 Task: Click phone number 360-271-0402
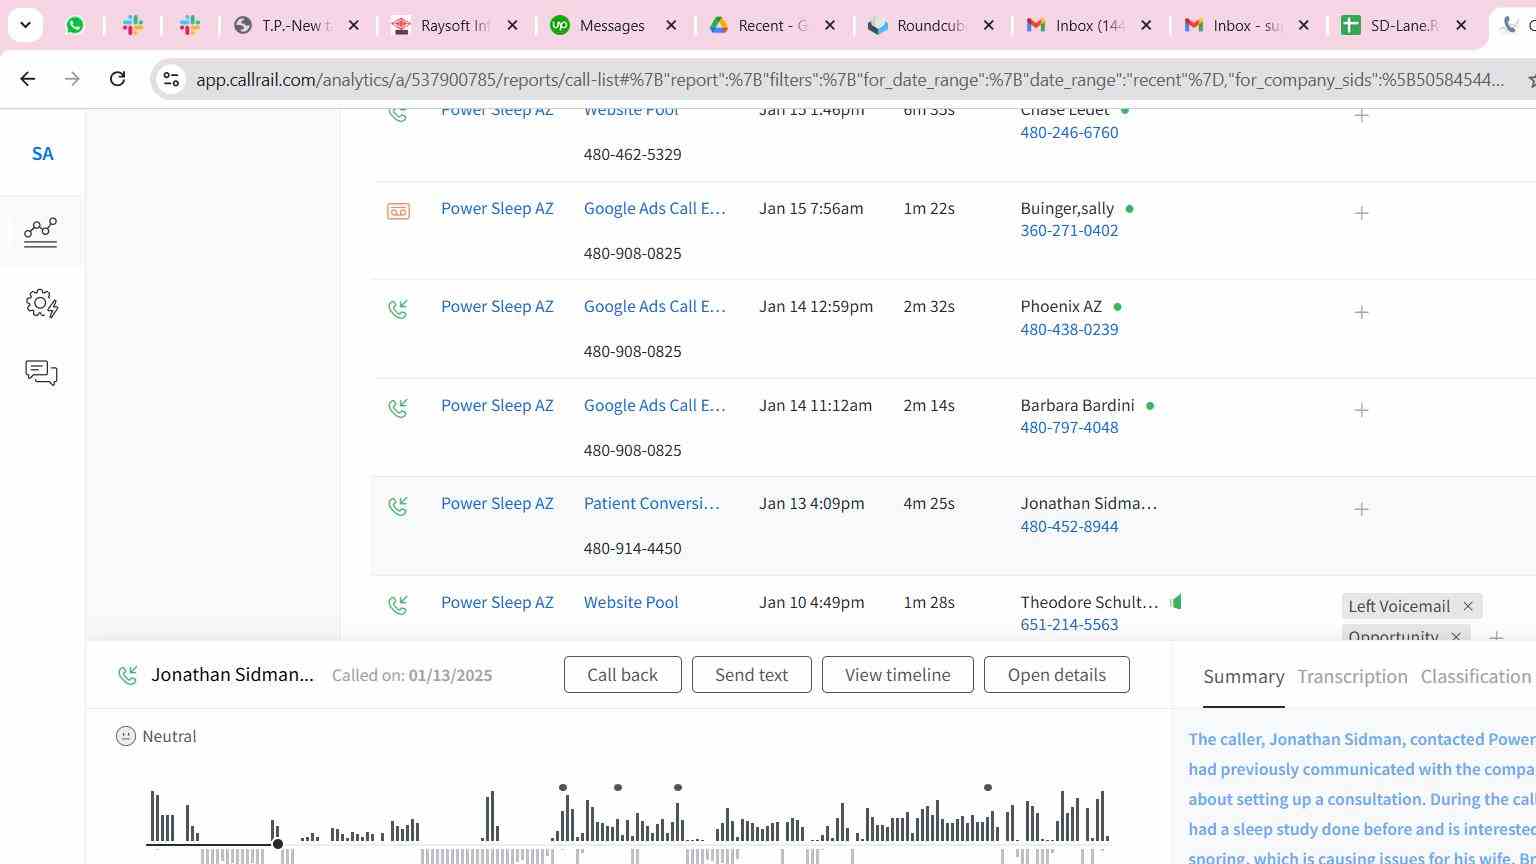(x=1069, y=230)
